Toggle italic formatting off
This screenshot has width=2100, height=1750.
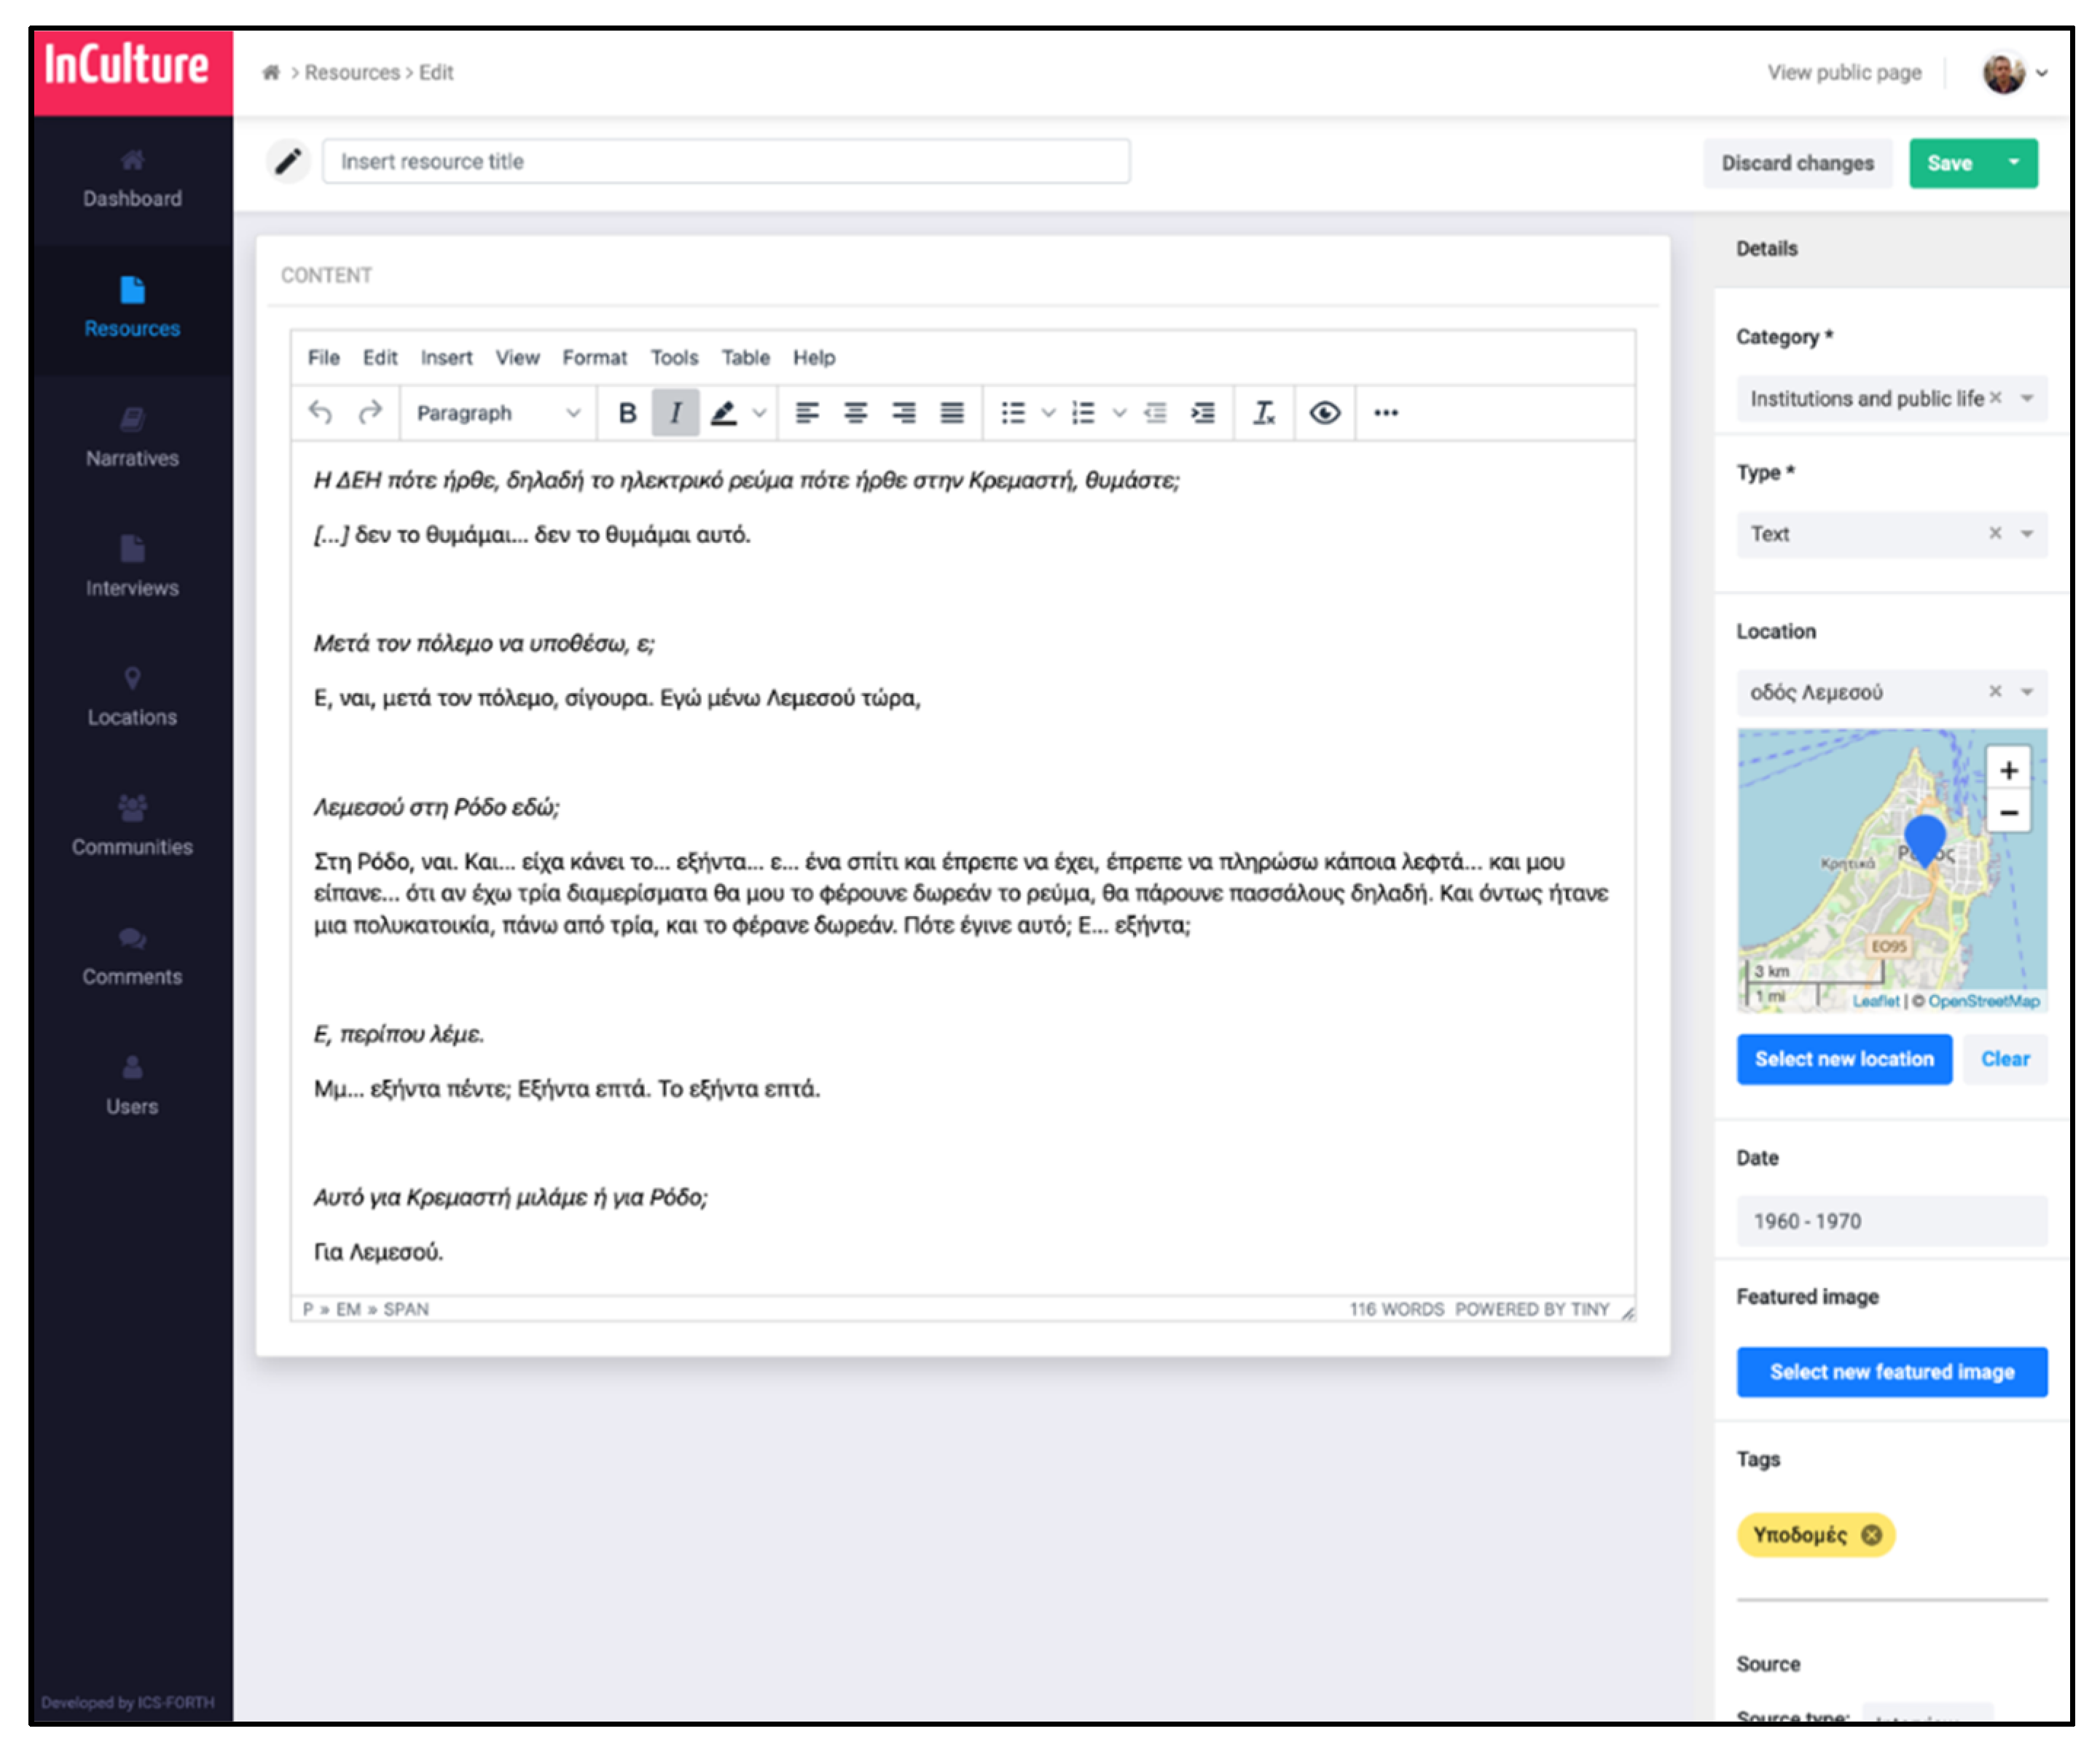676,413
